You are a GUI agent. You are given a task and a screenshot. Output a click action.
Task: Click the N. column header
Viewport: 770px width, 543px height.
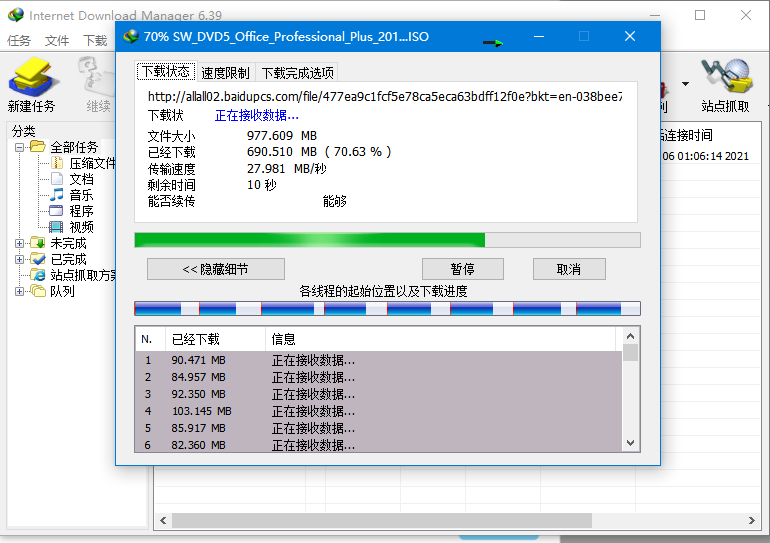tap(150, 339)
